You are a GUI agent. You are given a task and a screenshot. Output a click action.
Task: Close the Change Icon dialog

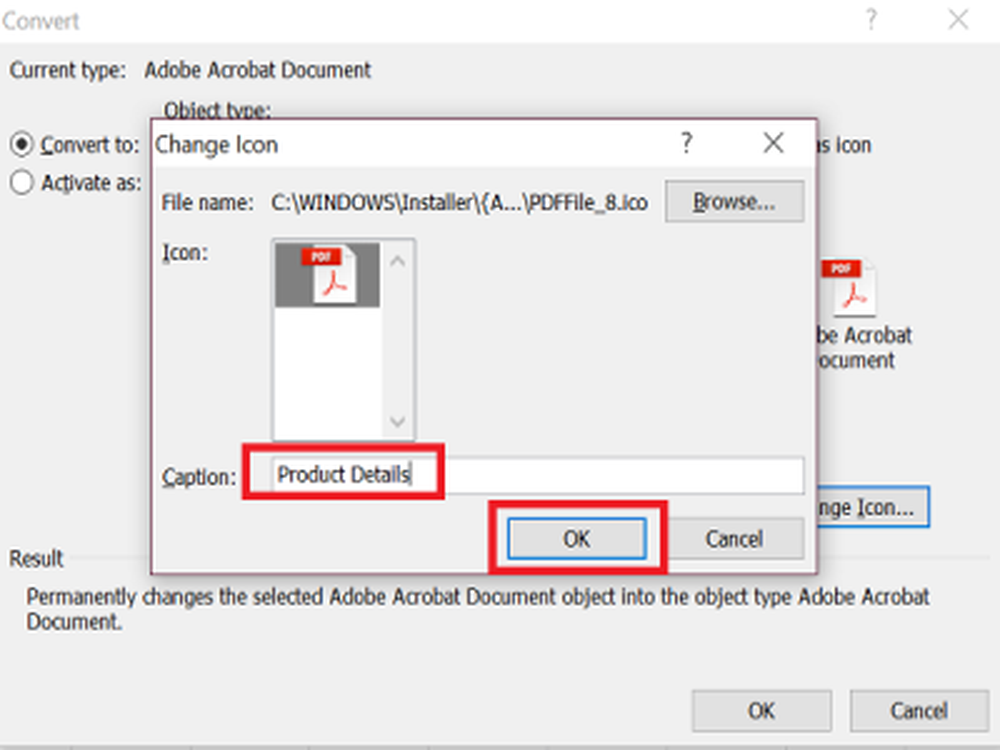point(773,144)
